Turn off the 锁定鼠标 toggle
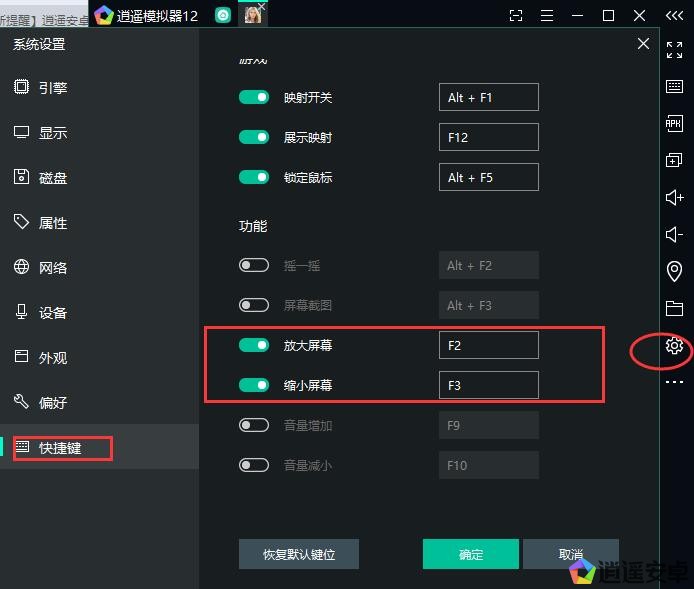Viewport: 694px width, 589px height. pyautogui.click(x=254, y=177)
